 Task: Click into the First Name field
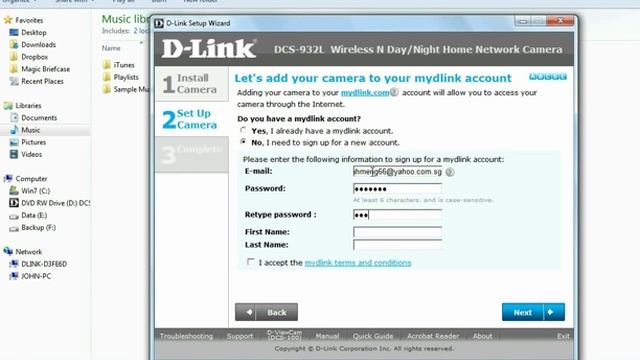(397, 232)
